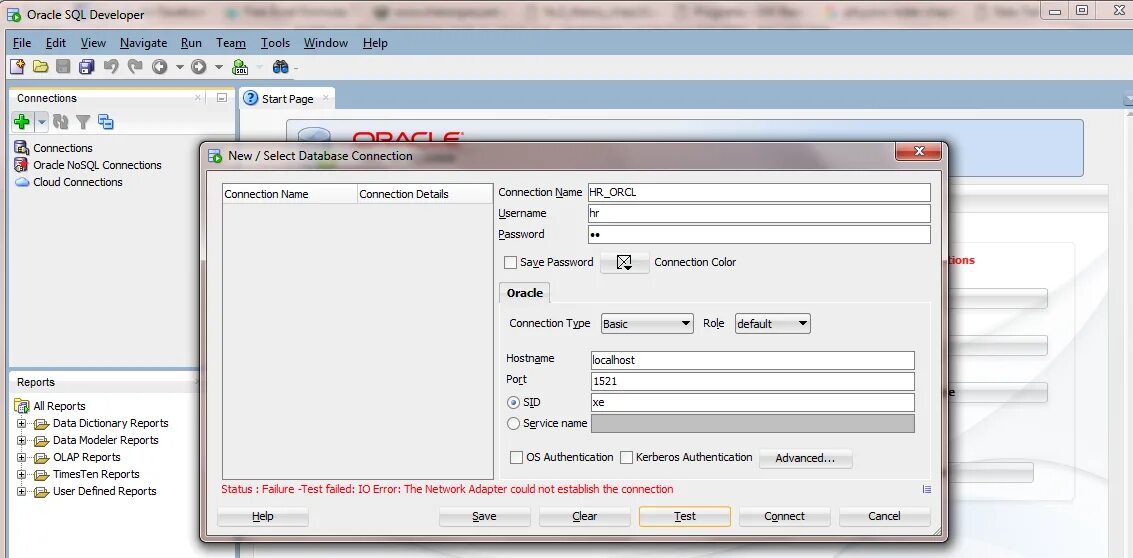This screenshot has height=558, width=1133.
Task: Switch to the Oracle tab in dialog
Action: coord(525,293)
